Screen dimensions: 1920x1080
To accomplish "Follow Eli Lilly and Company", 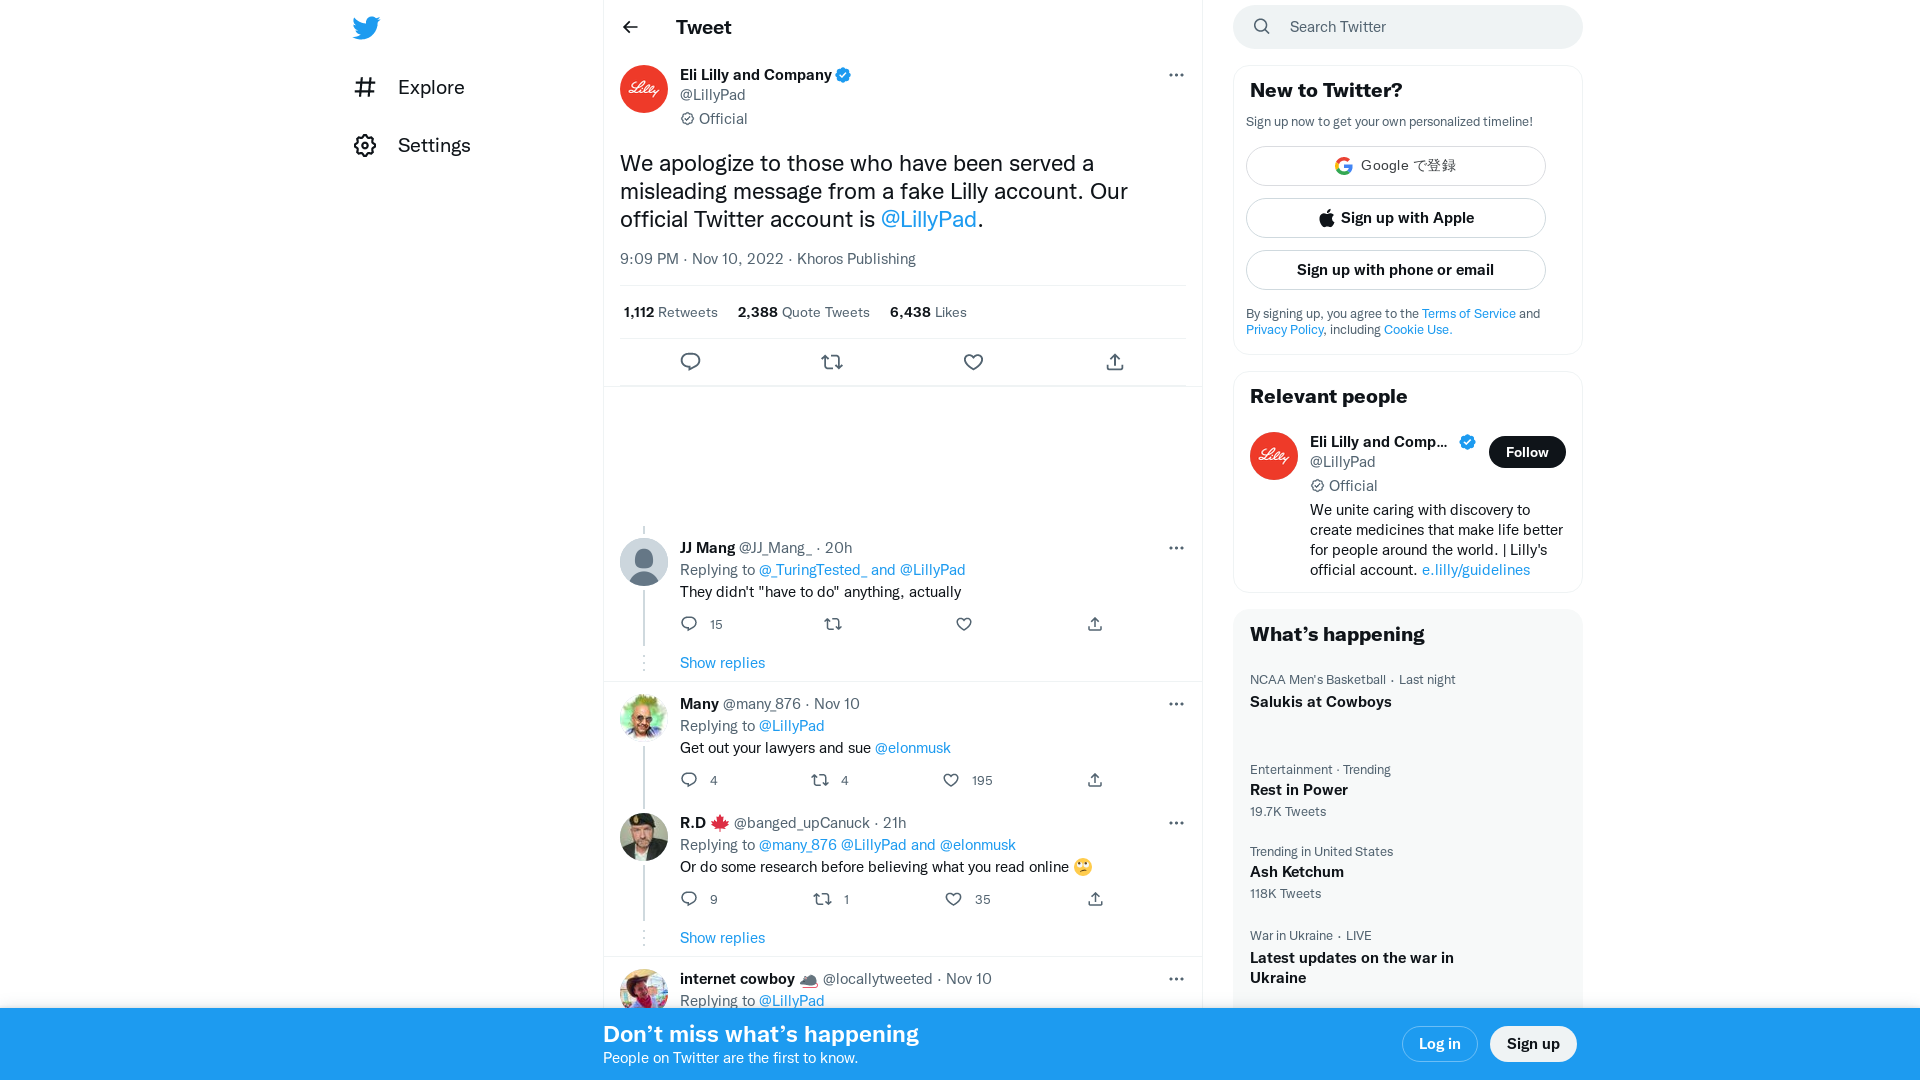I will pos(1527,452).
